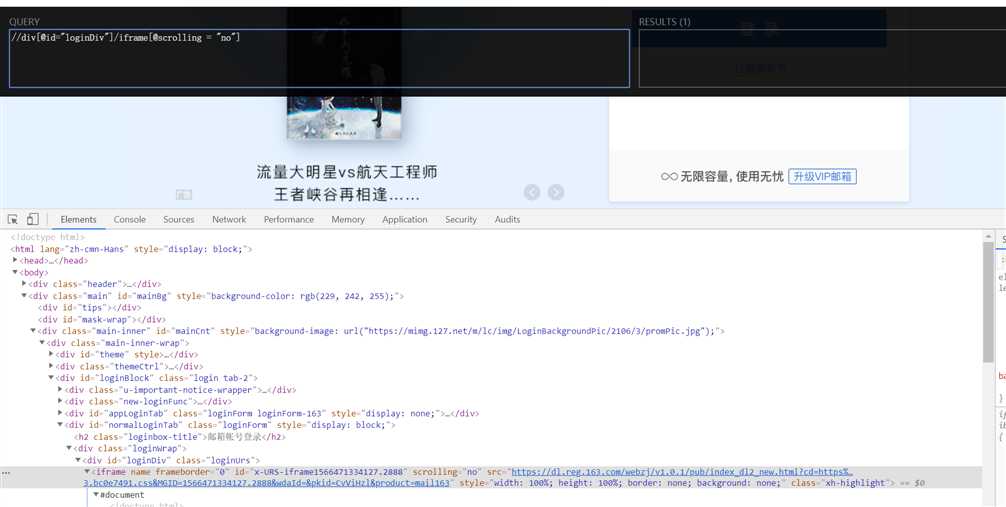Image resolution: width=1006 pixels, height=507 pixels.
Task: Collapse the loginDiv div node
Action: pyautogui.click(x=78, y=460)
